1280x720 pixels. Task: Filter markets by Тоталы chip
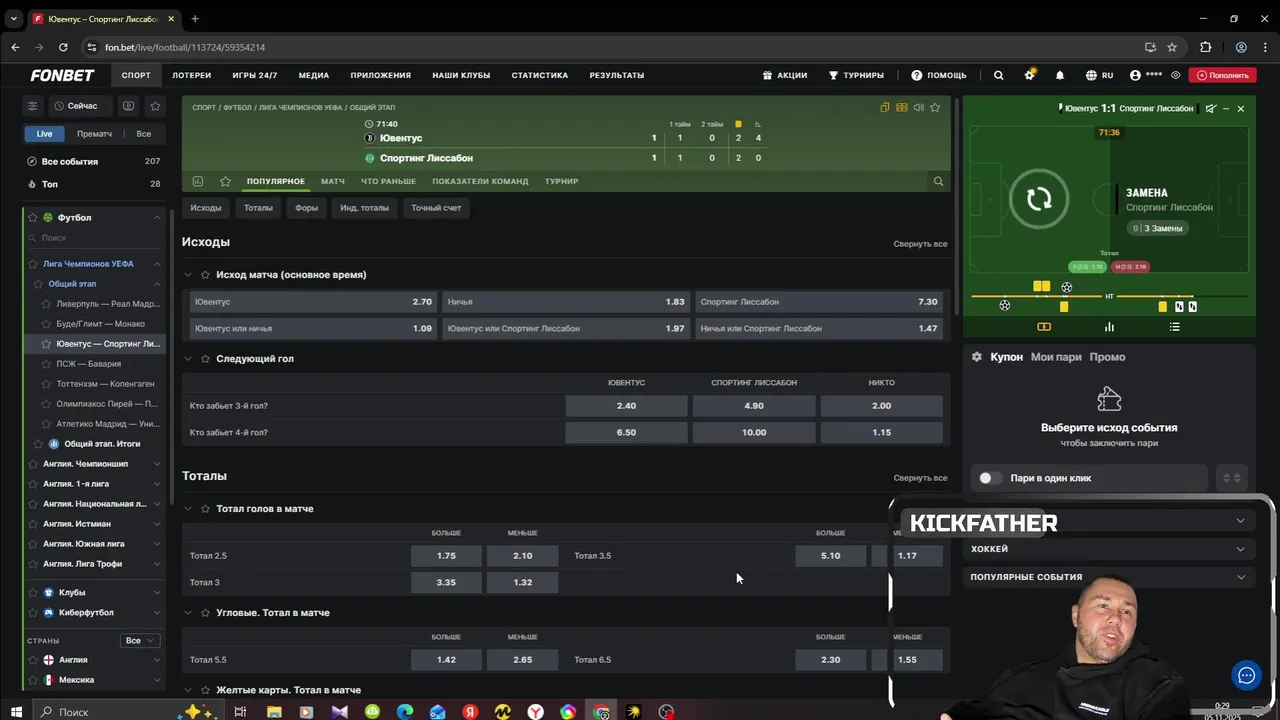click(x=258, y=208)
